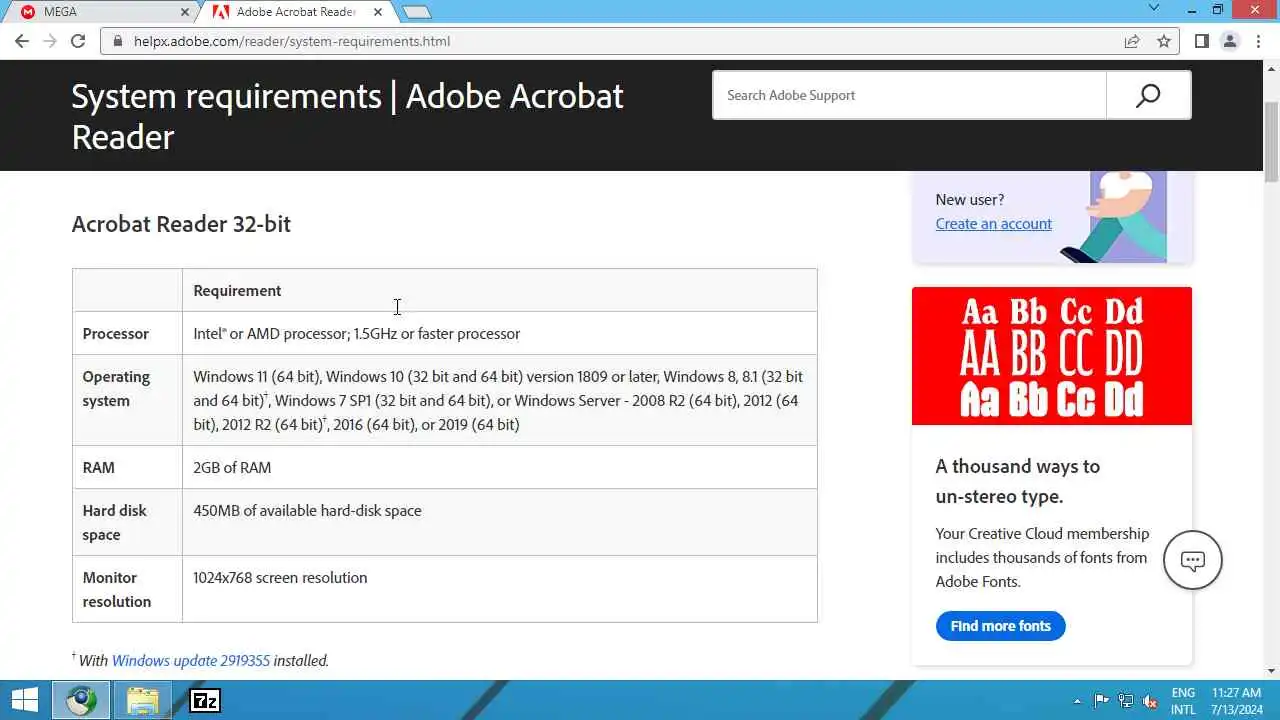
Task: Open the Windows update 2919355 link
Action: point(191,660)
